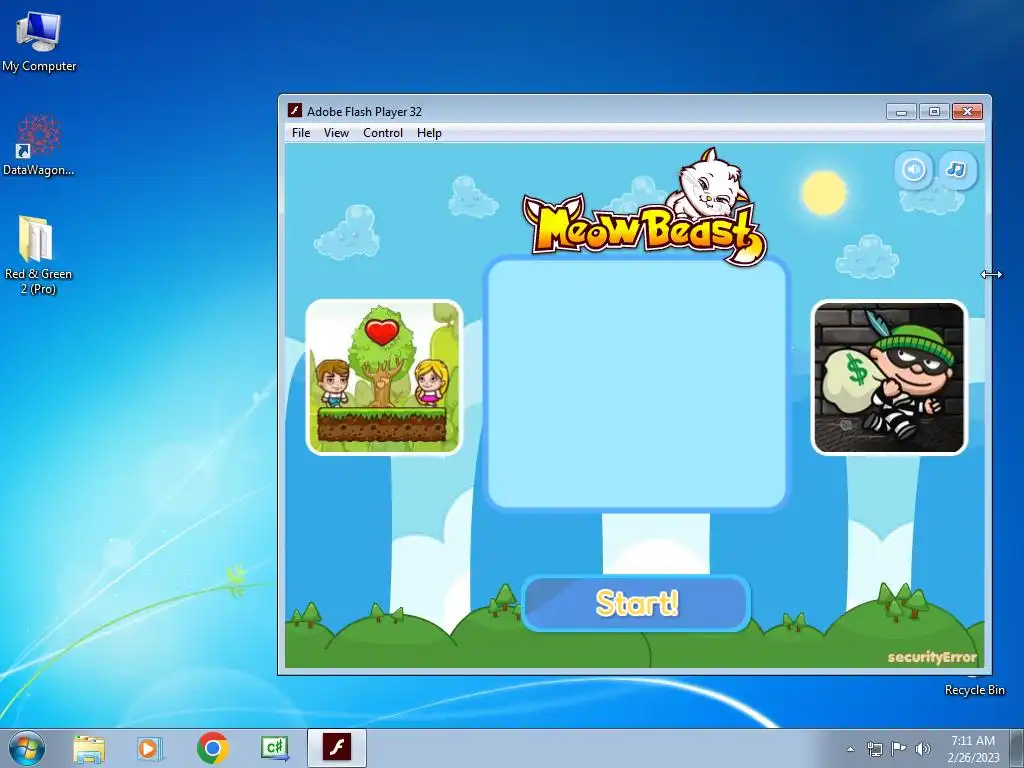Show hidden system tray icons arrow
This screenshot has height=768, width=1024.
coord(850,749)
